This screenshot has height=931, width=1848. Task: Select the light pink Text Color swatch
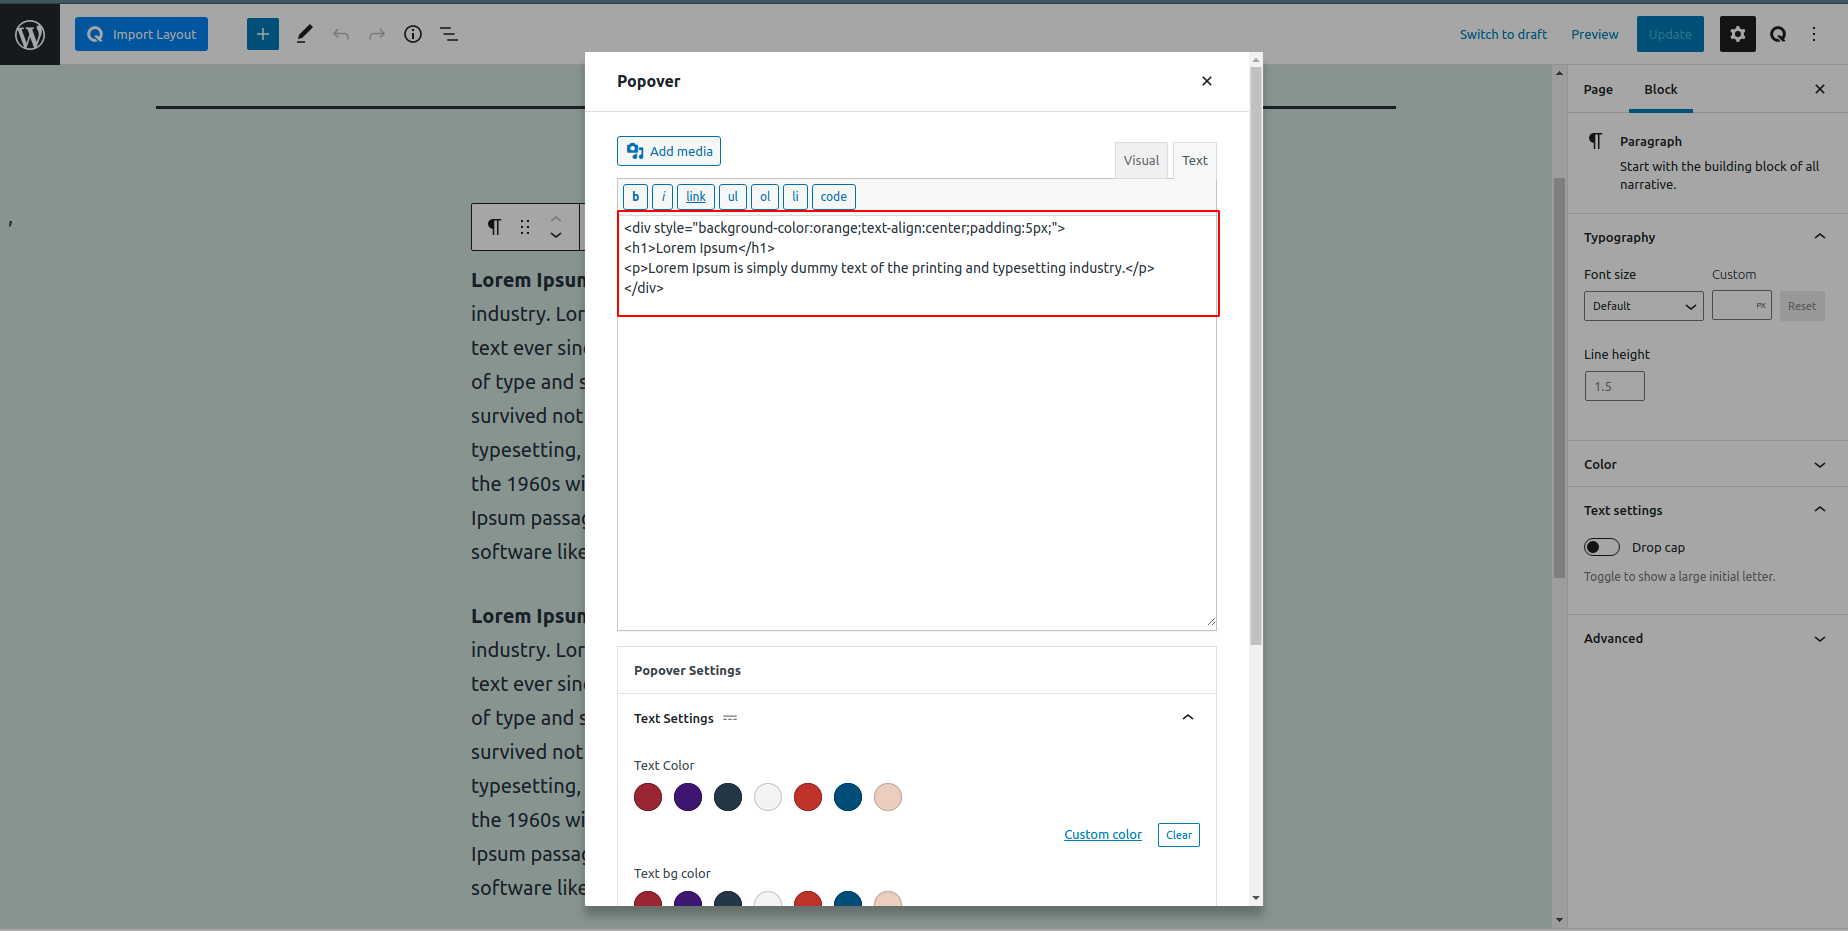click(x=888, y=797)
